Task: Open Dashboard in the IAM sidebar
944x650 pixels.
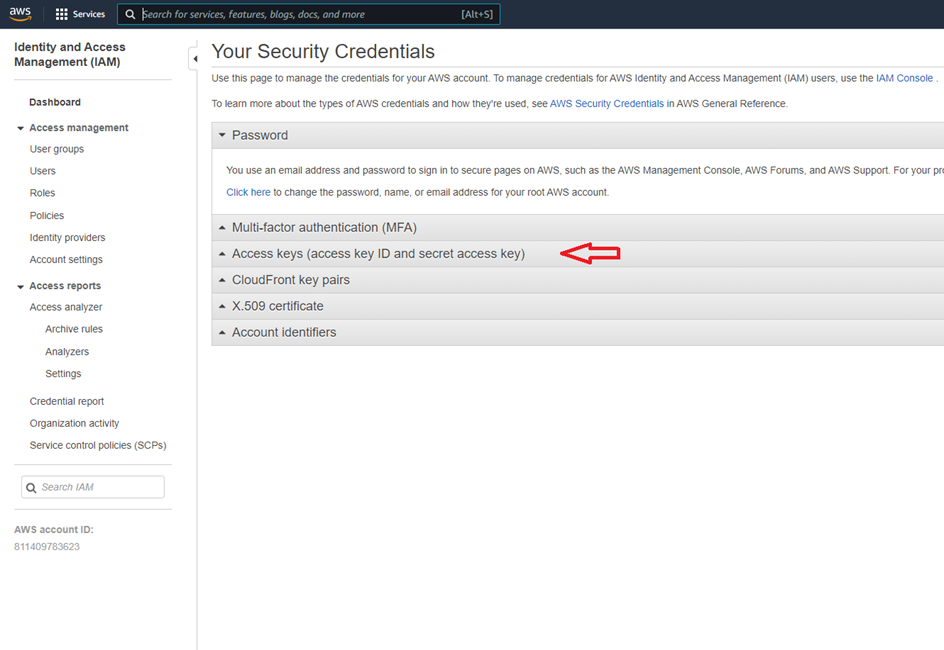Action: click(55, 102)
